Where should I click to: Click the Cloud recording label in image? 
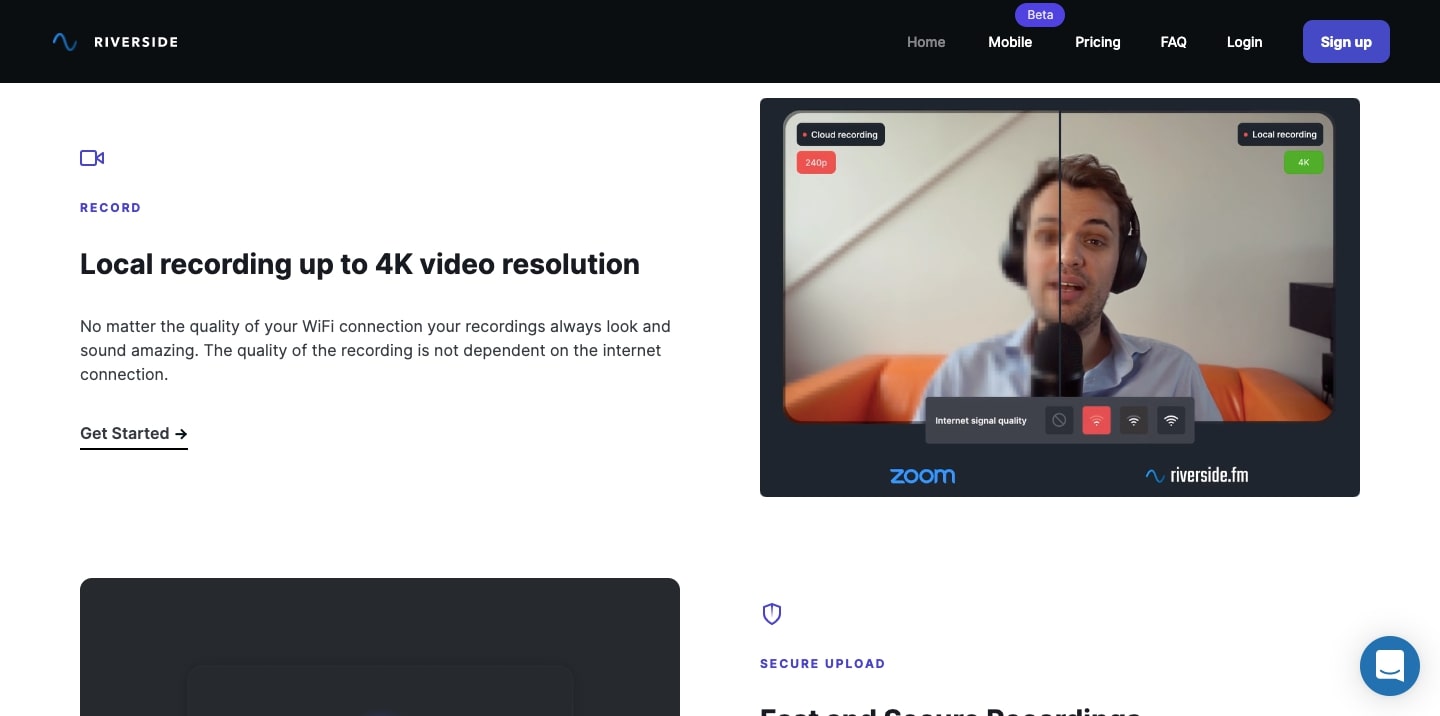coord(840,134)
